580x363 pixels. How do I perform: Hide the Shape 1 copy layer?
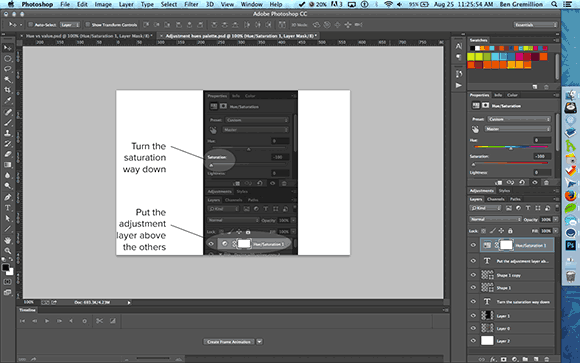(x=473, y=275)
